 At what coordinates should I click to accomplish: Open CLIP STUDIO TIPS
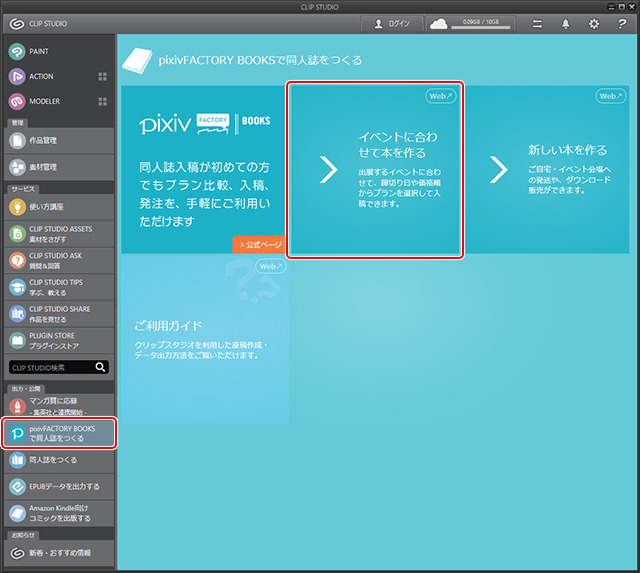click(x=59, y=287)
